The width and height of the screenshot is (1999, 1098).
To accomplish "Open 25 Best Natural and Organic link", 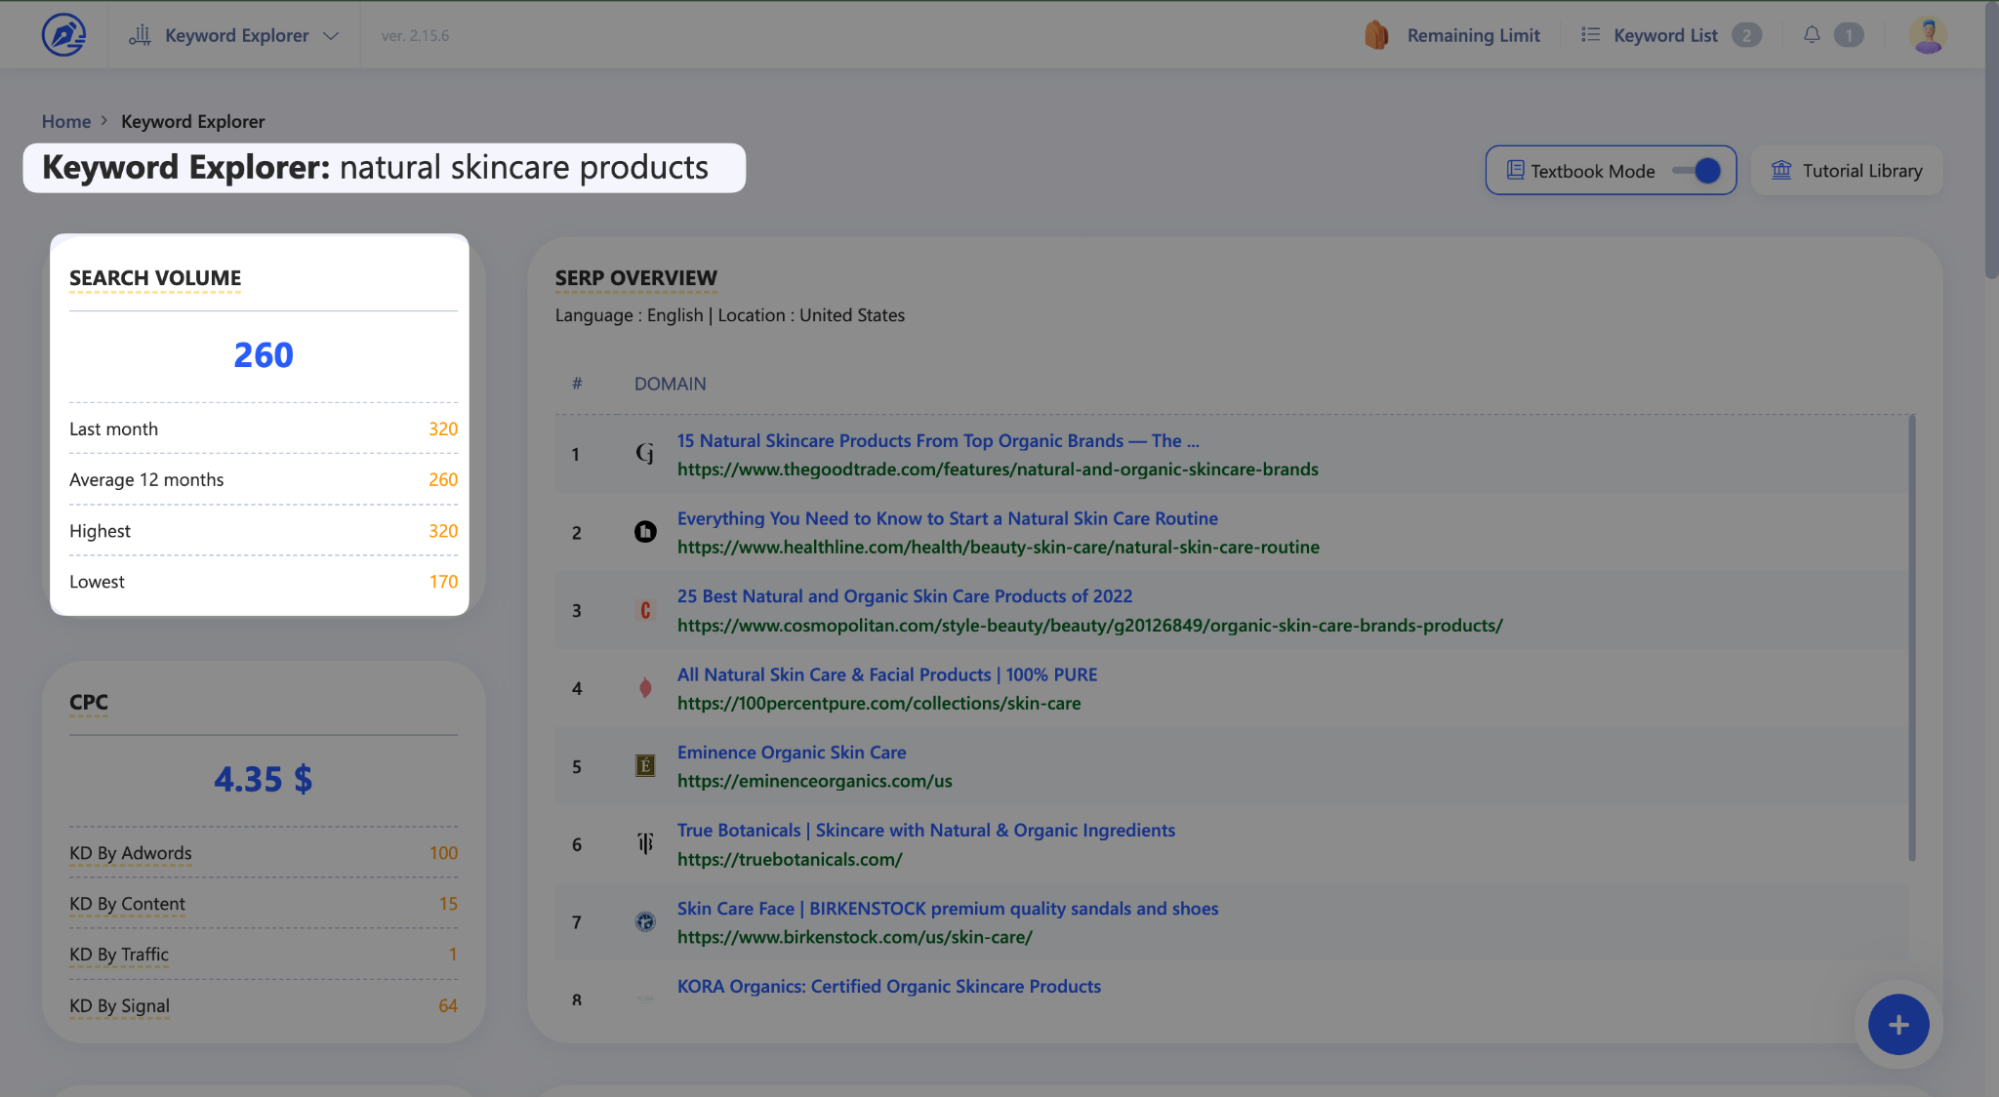I will point(904,596).
